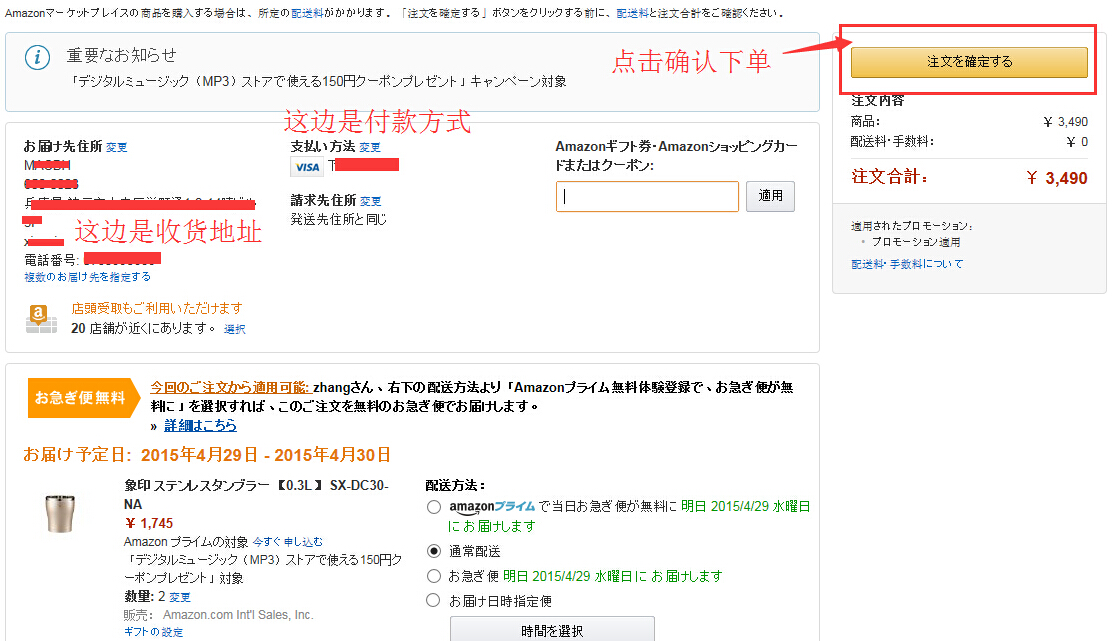This screenshot has height=641, width=1114.
Task: Click the first 配送料 link in top notice
Action: tap(308, 14)
